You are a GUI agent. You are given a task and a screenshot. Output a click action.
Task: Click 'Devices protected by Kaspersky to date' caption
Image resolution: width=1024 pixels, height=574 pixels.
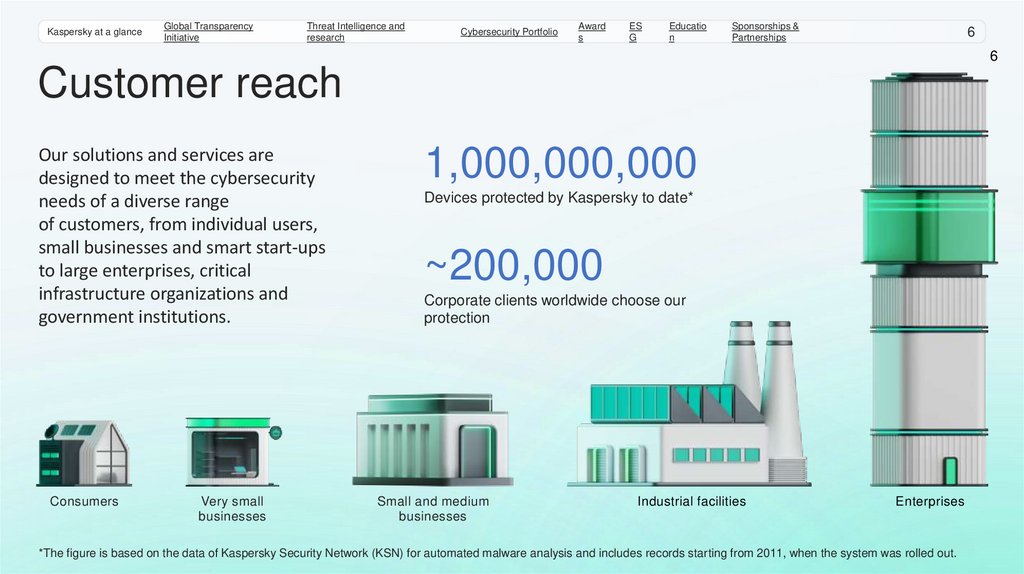558,197
